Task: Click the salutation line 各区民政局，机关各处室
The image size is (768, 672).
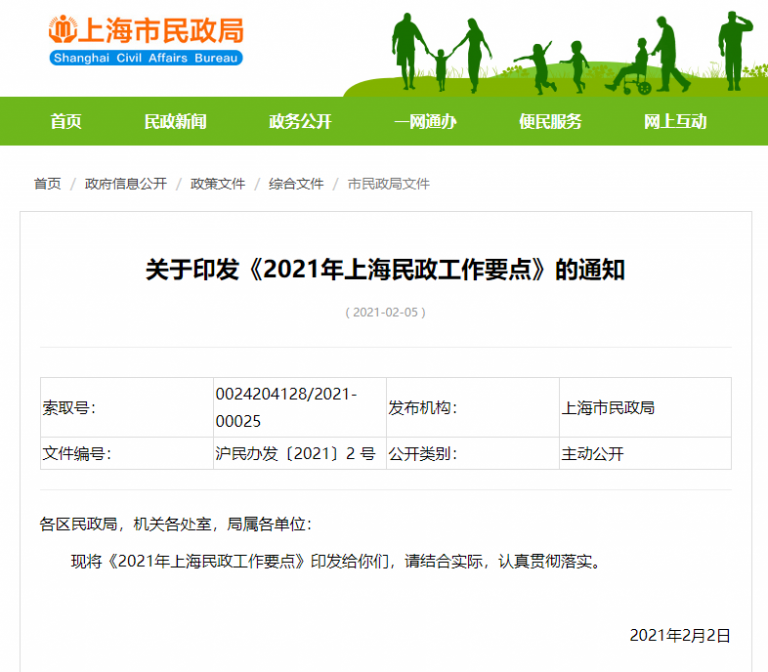Action: 175,525
